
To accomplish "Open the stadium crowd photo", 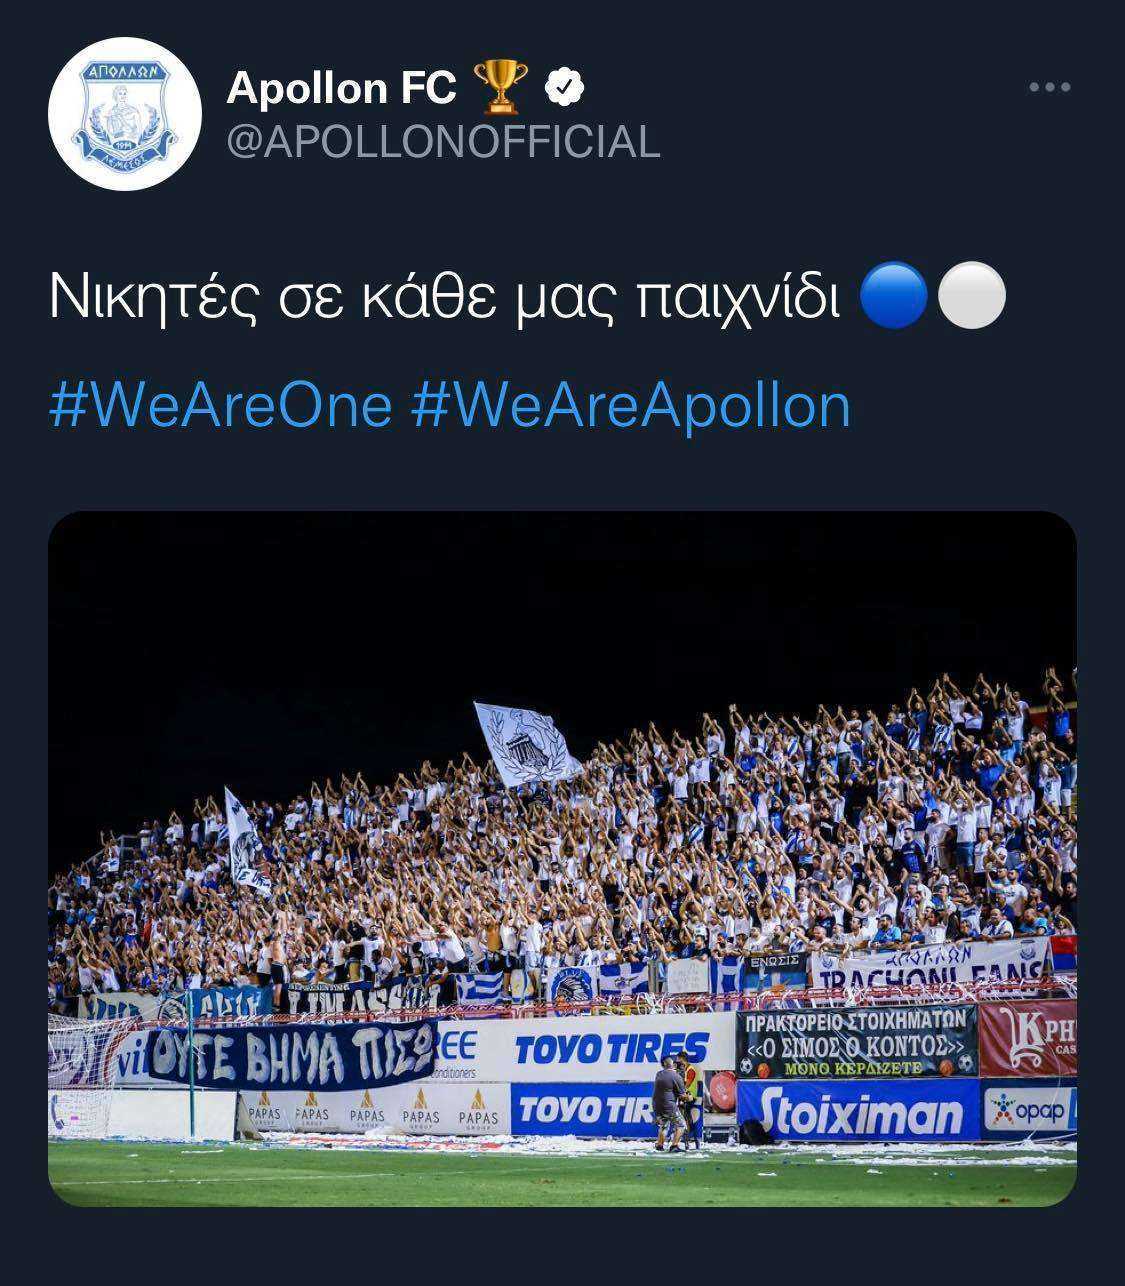I will 562,859.
